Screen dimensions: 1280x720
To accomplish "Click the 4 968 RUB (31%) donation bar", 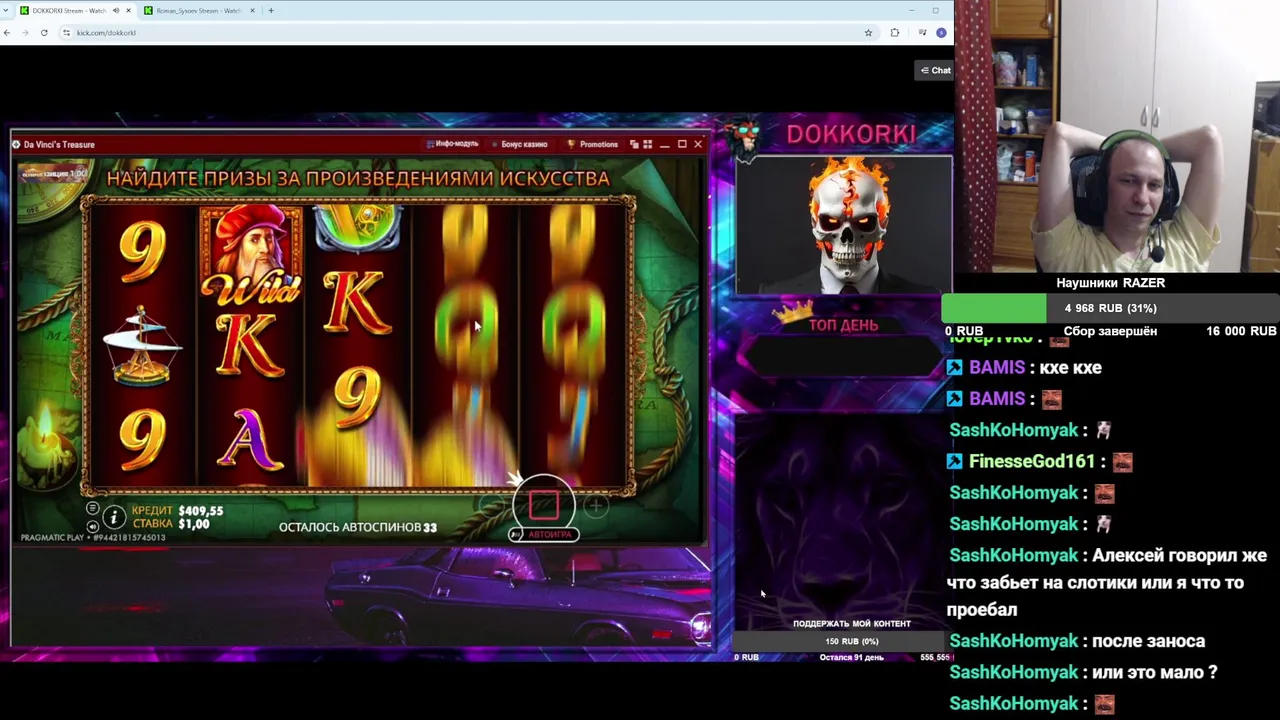I will pos(1110,308).
